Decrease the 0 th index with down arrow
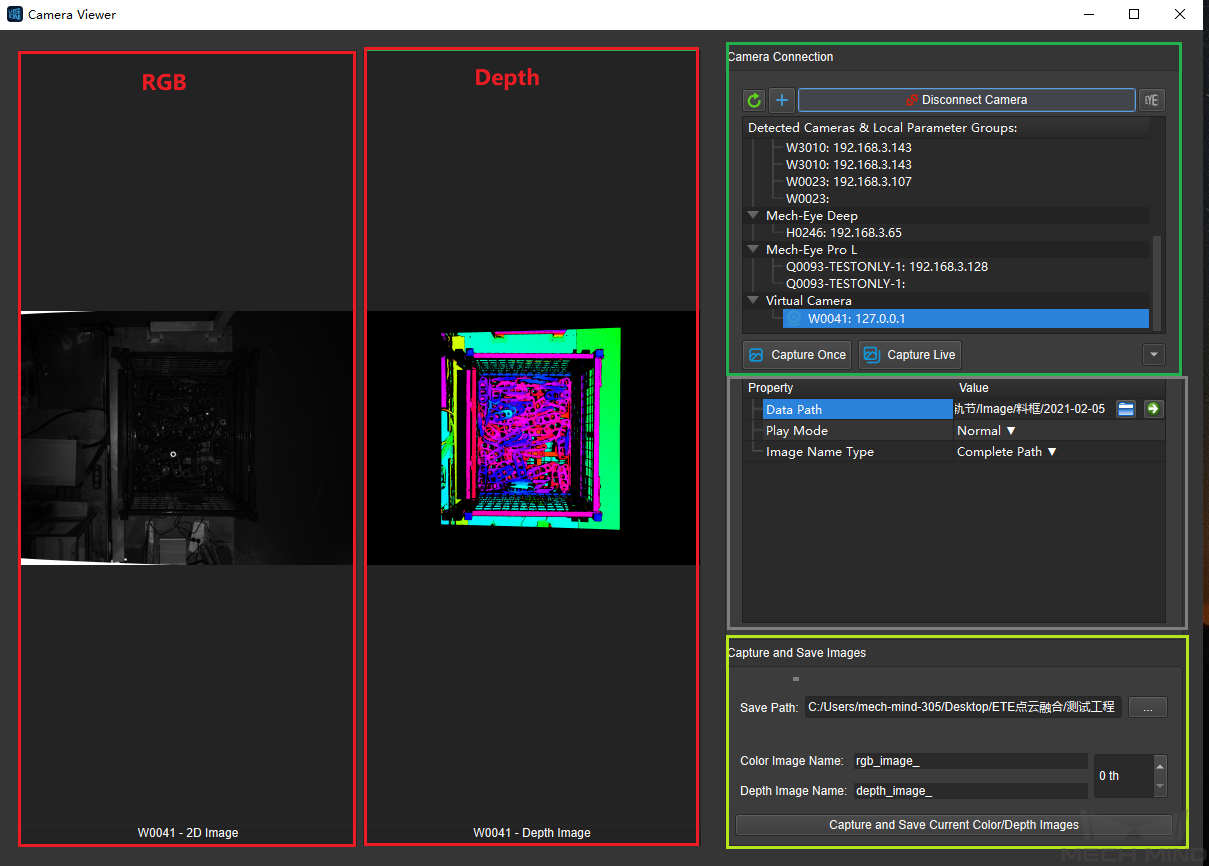This screenshot has height=866, width=1209. click(1160, 787)
